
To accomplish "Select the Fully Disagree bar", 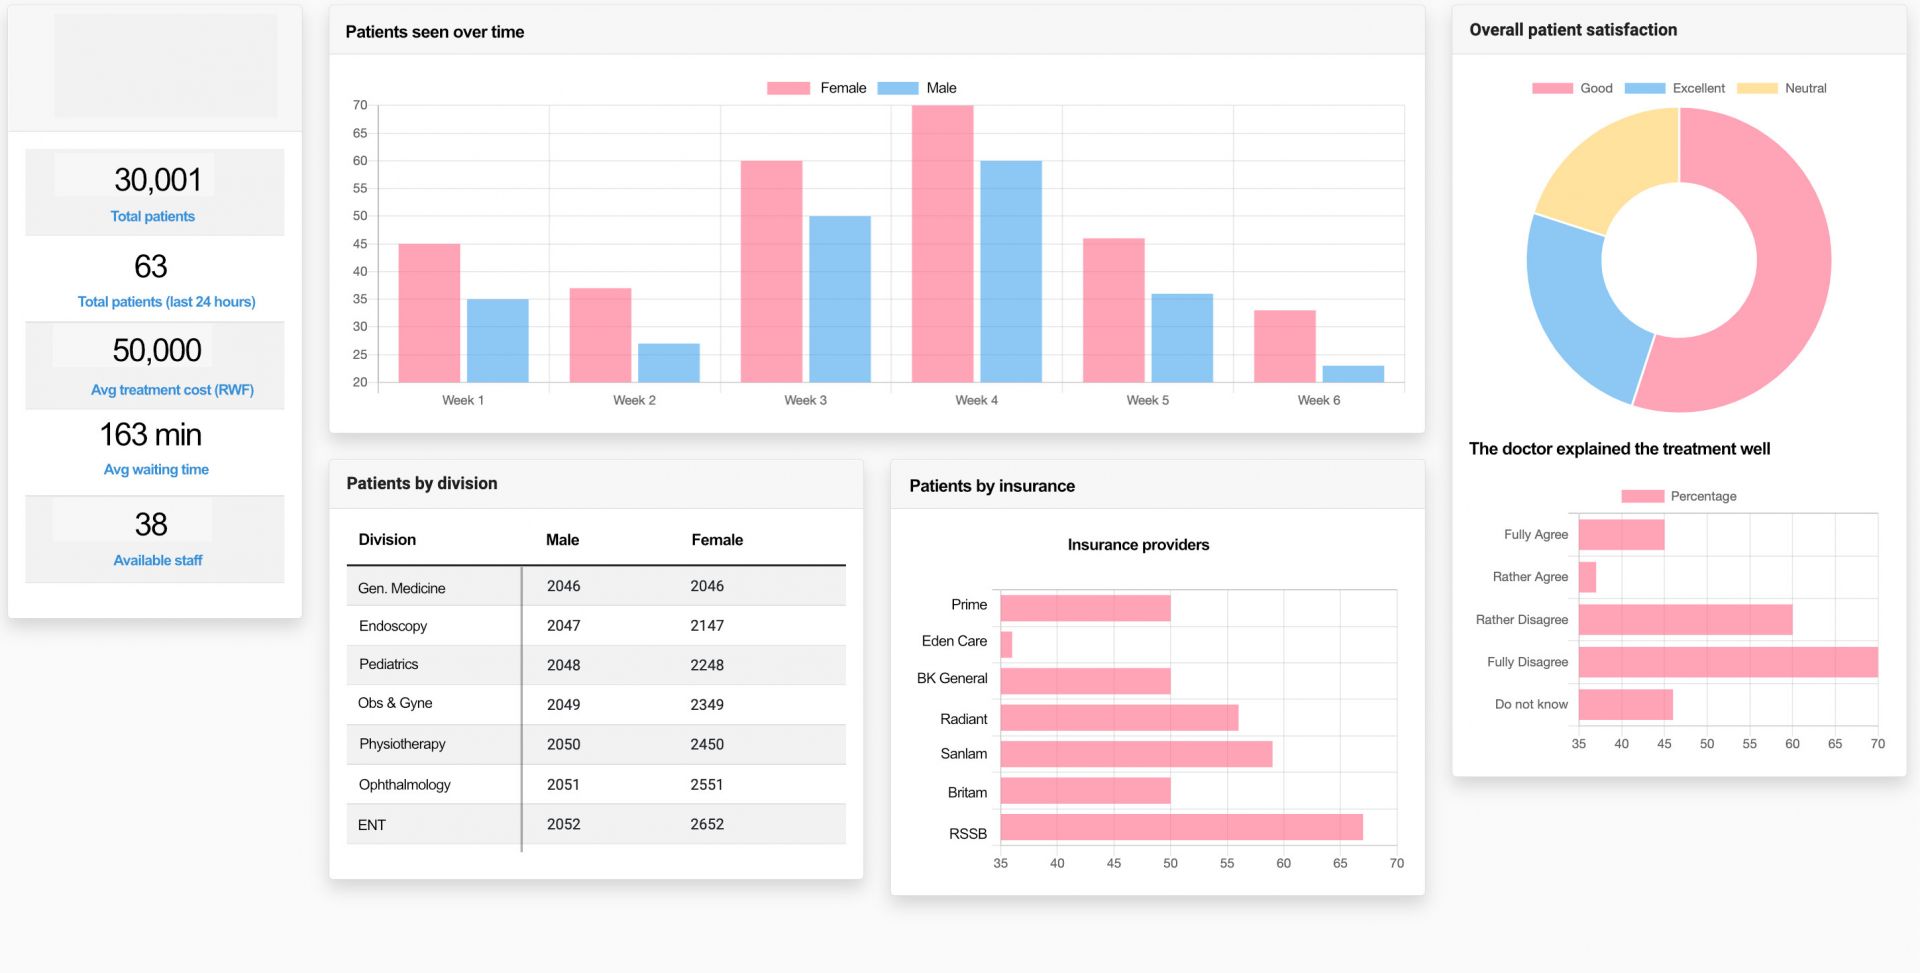I will click(x=1727, y=662).
